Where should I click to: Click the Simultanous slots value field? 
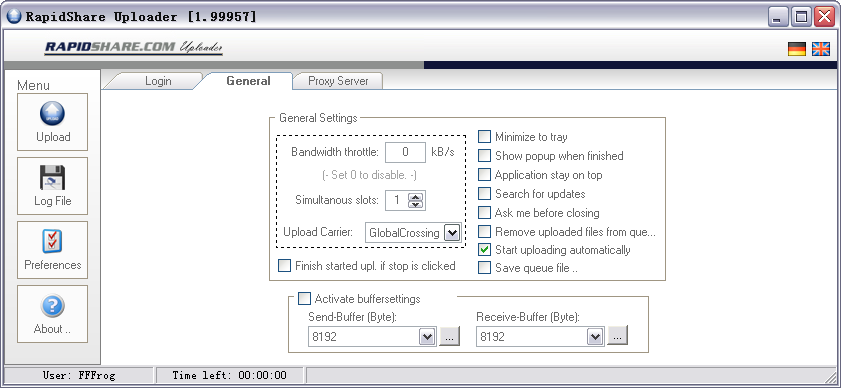[397, 200]
